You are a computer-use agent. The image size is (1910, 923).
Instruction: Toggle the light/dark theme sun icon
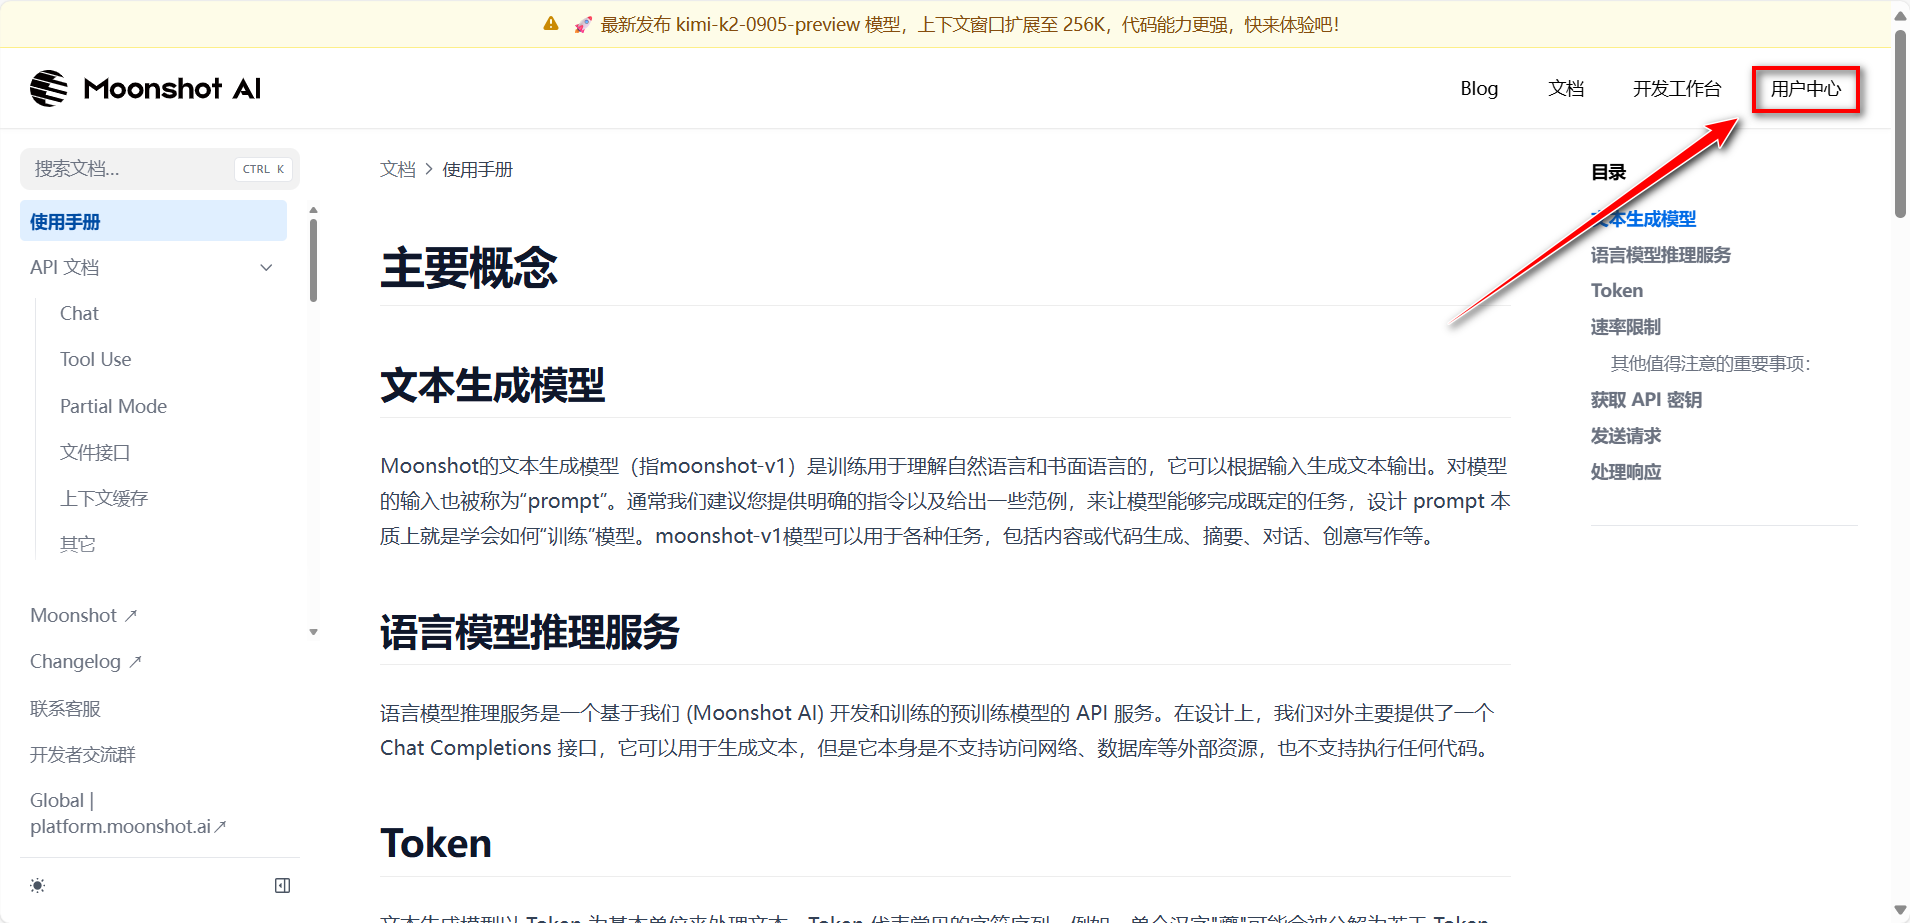38,885
